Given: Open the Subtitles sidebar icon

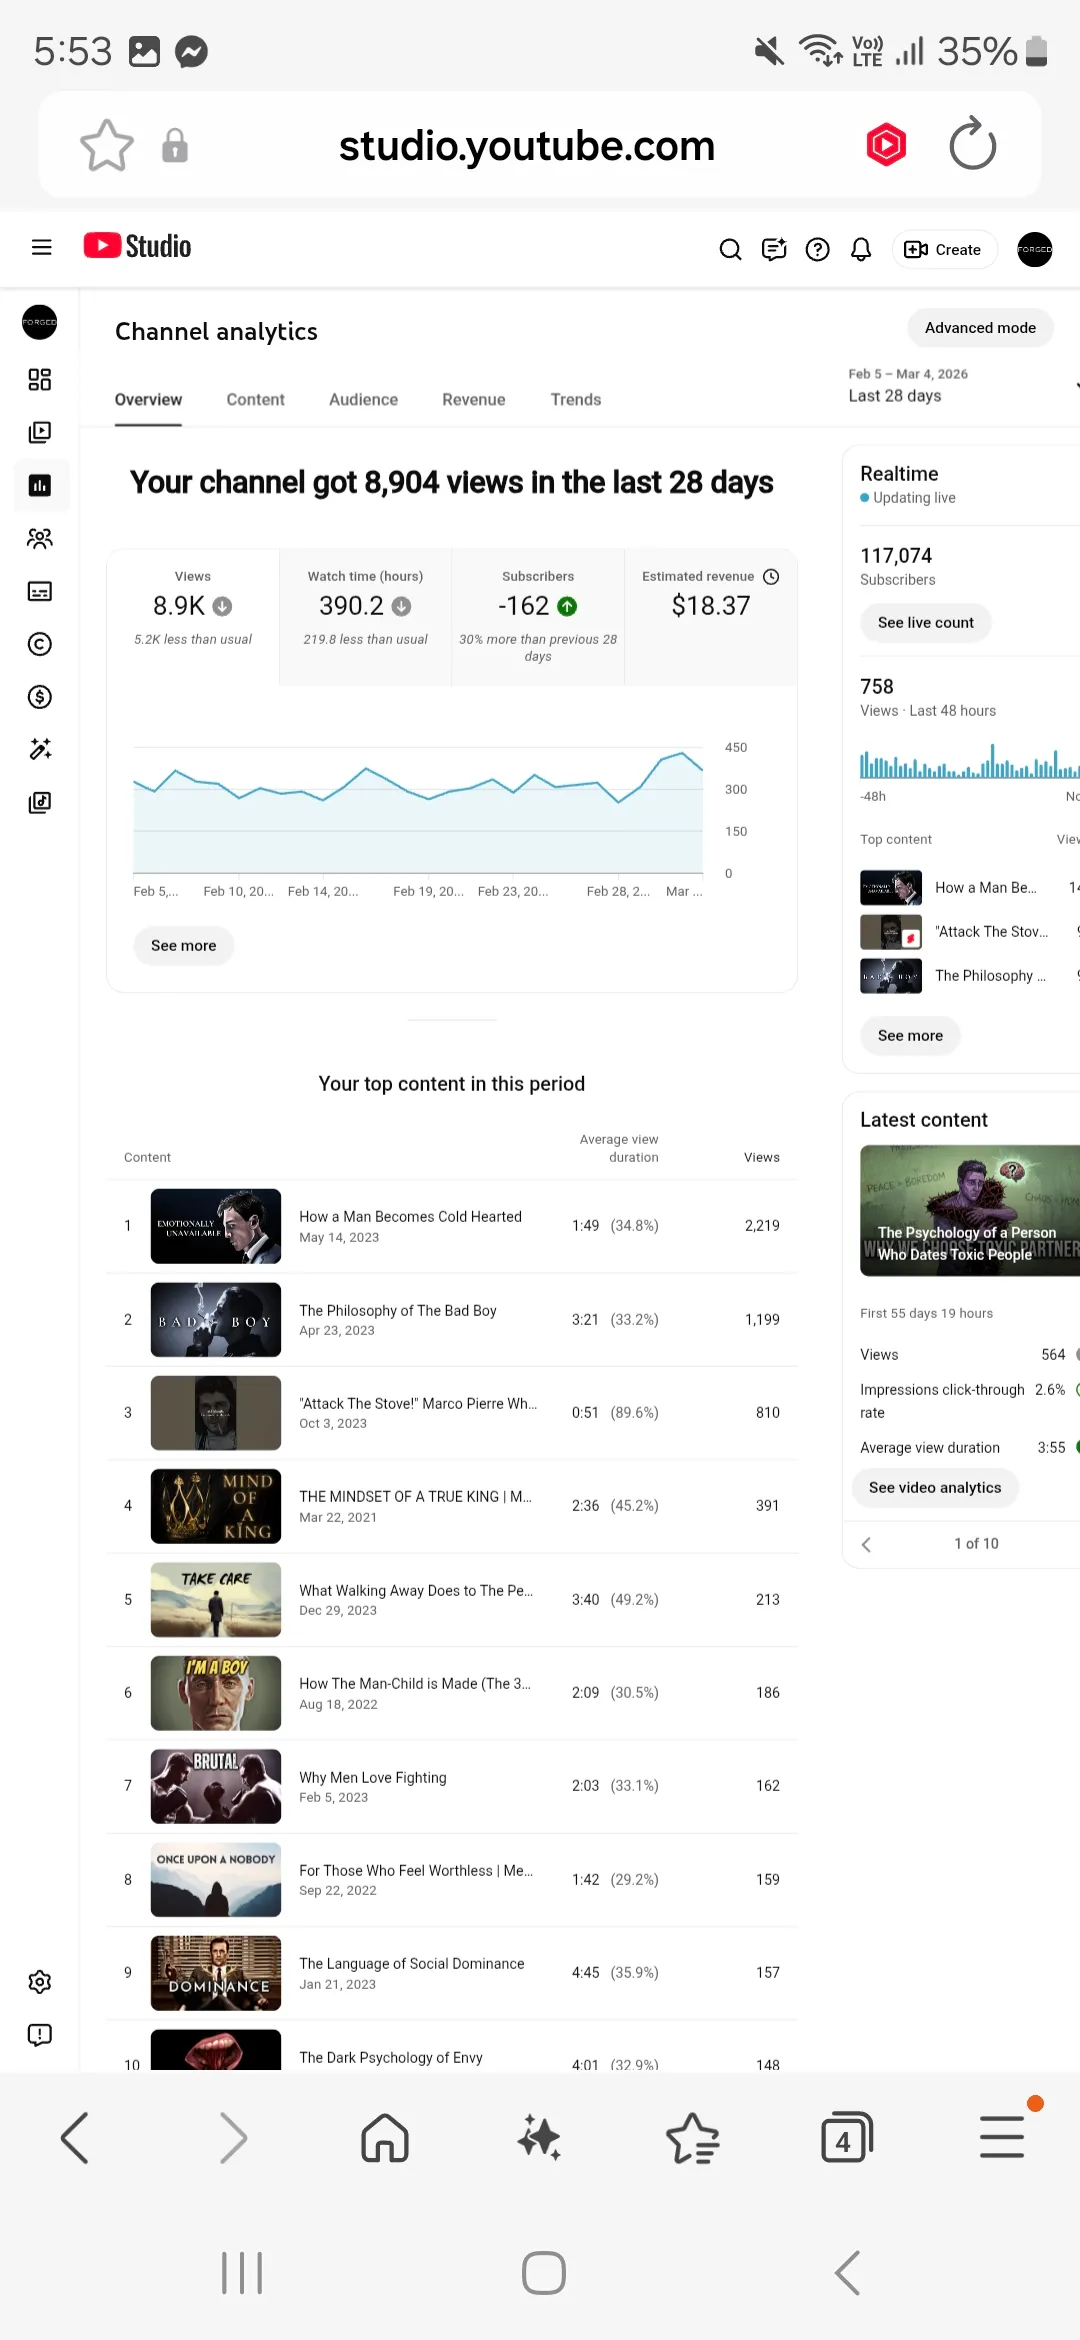Looking at the screenshot, I should pyautogui.click(x=40, y=592).
